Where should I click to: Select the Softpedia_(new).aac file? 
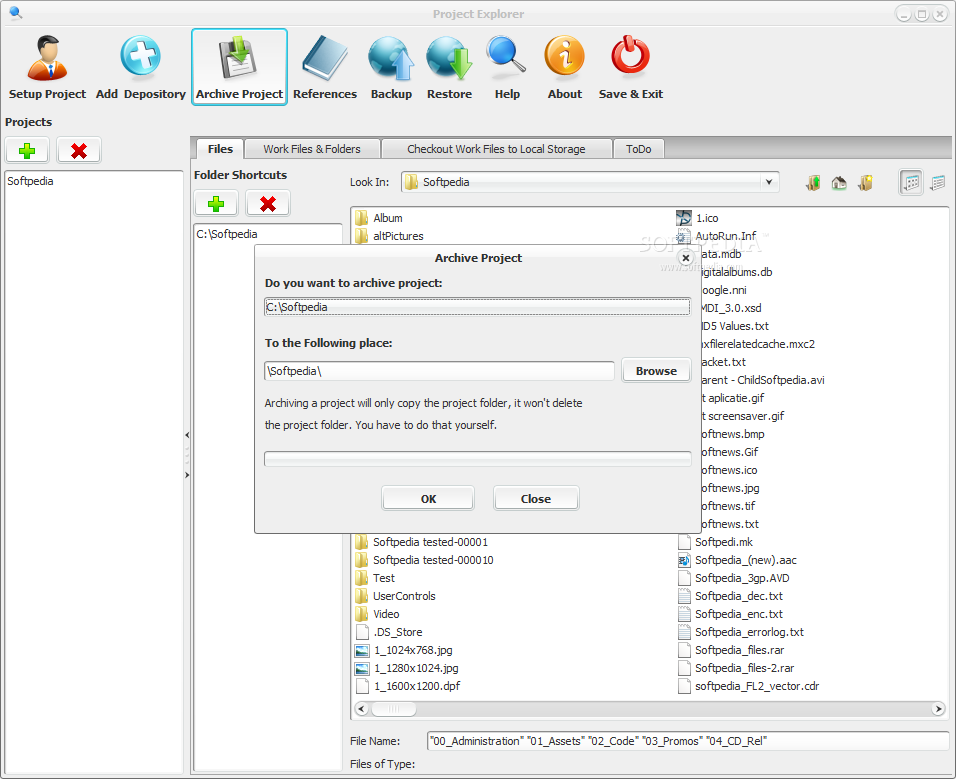tap(737, 560)
